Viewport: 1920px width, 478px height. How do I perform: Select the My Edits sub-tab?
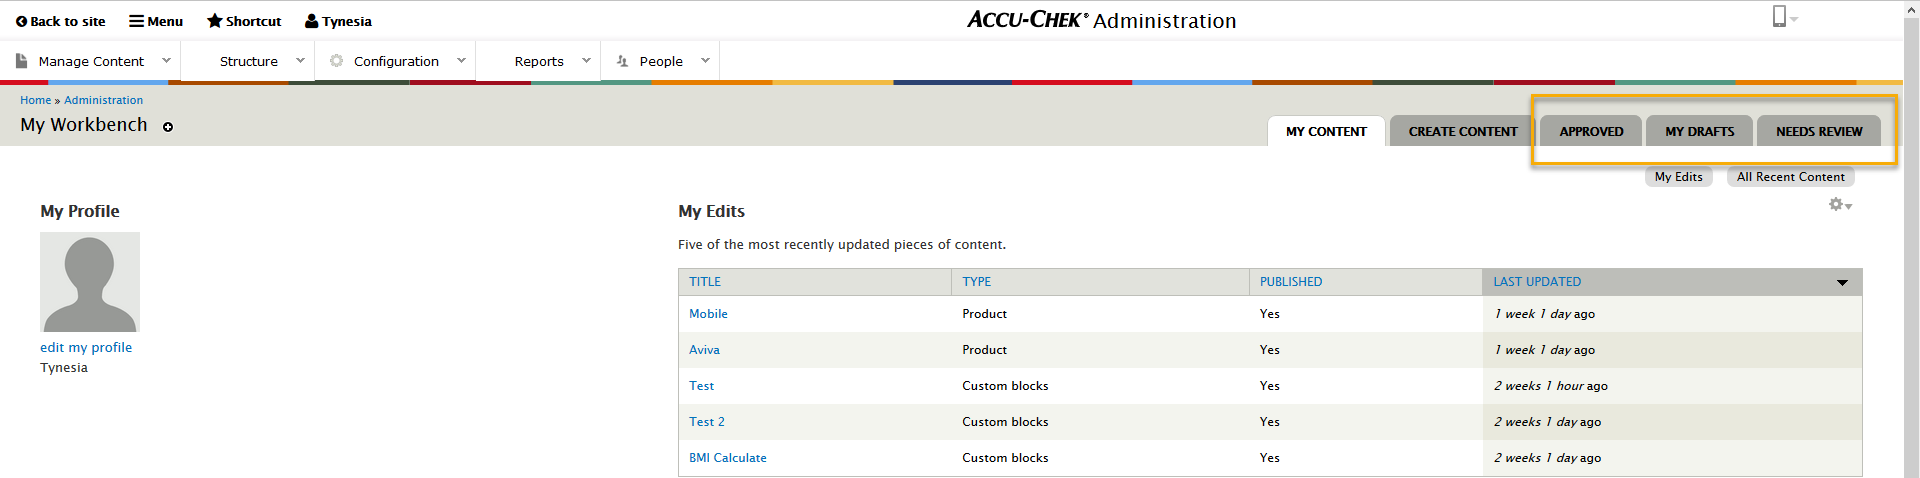coord(1678,177)
